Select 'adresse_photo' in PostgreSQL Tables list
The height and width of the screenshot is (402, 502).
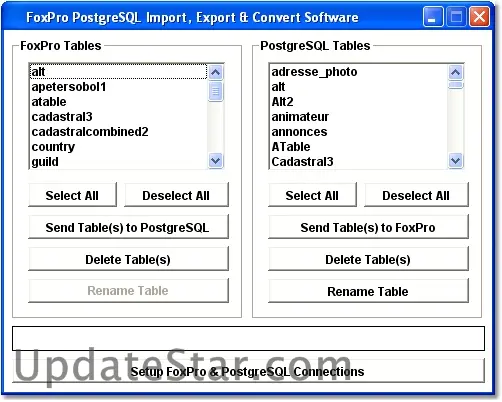pyautogui.click(x=358, y=72)
